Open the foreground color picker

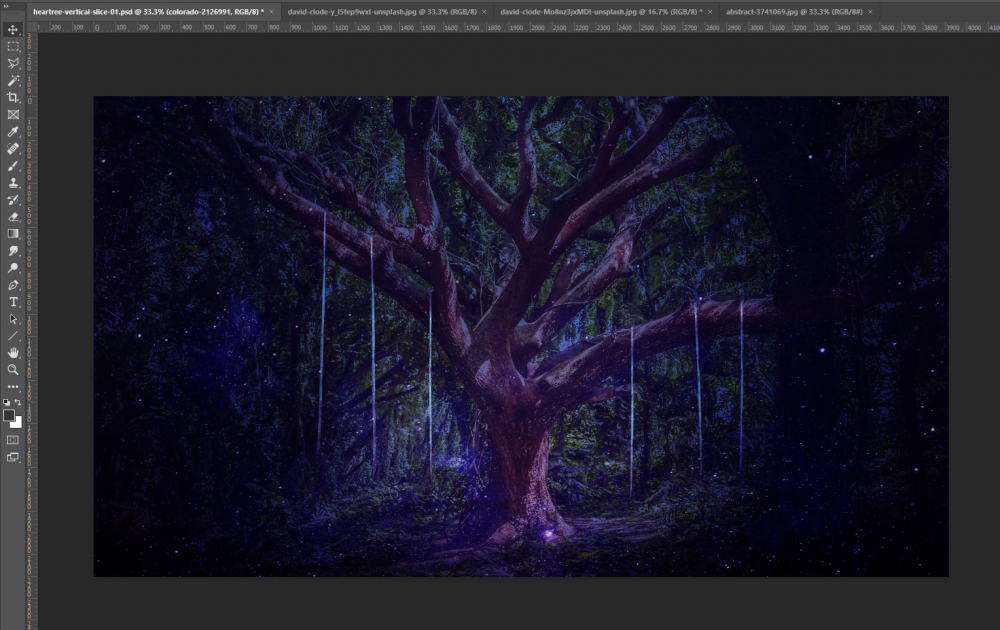[8, 415]
